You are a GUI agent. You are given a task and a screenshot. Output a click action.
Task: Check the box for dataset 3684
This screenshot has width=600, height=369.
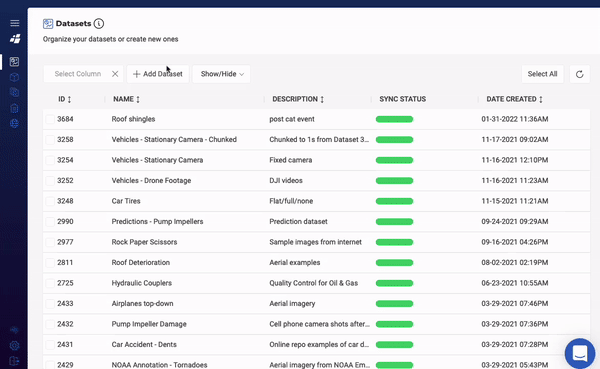(x=50, y=119)
